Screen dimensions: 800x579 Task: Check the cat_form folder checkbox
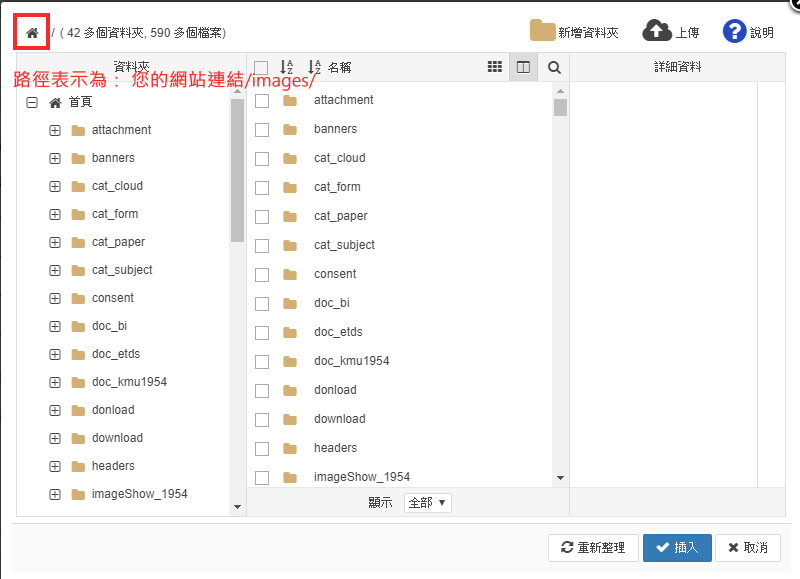tap(262, 188)
